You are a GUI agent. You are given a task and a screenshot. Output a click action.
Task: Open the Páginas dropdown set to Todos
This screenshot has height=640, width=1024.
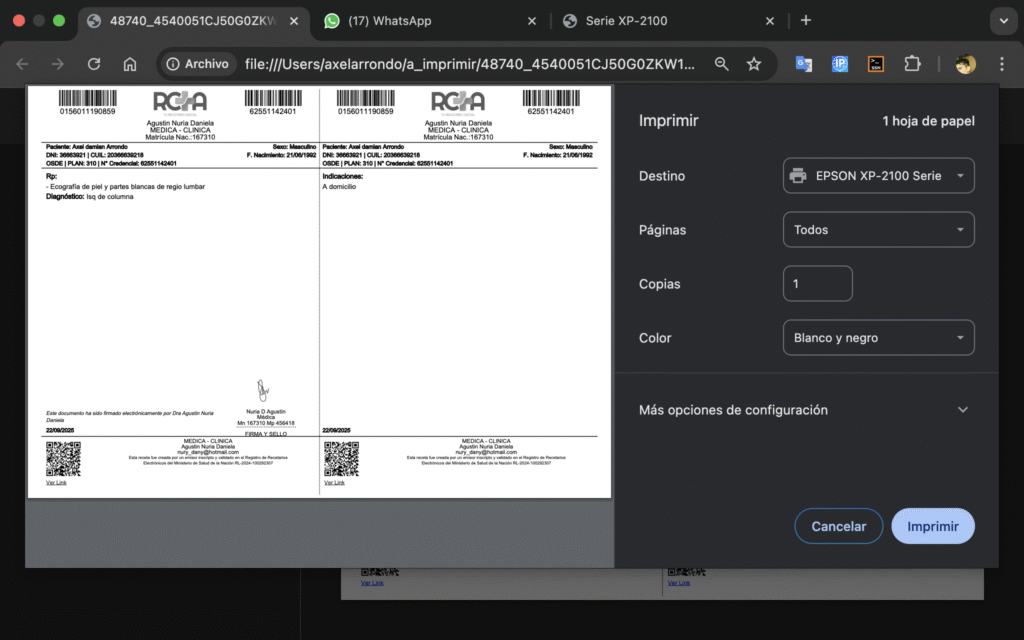[x=878, y=230]
